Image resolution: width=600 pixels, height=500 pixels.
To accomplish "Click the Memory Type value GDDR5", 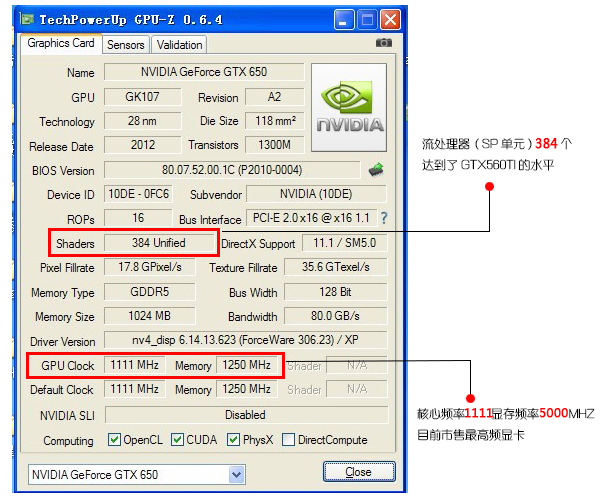I will tap(150, 292).
